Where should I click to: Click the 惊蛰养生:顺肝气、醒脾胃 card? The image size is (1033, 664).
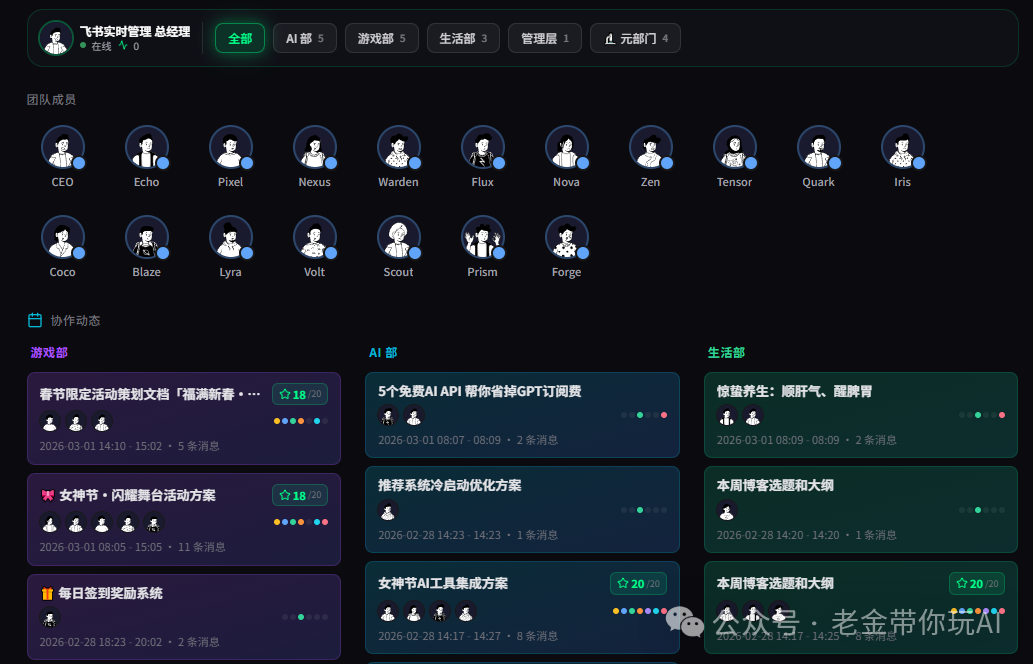860,413
